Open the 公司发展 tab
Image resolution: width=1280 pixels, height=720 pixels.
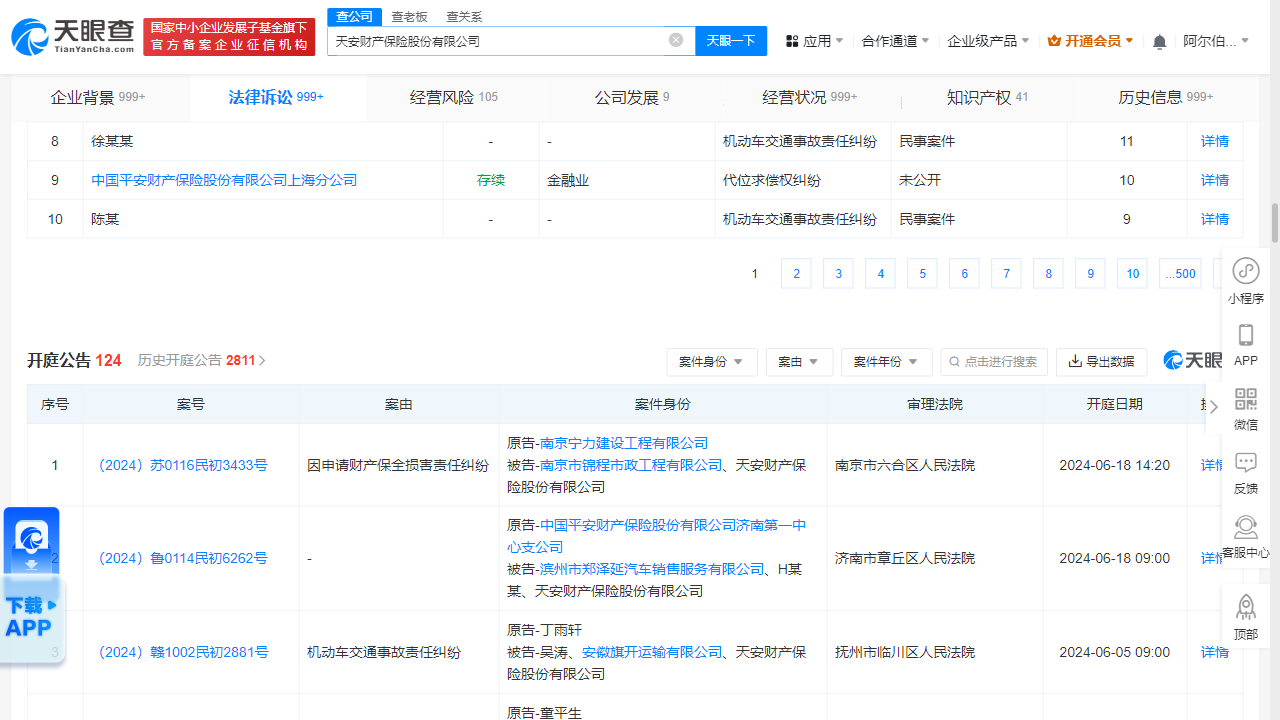632,98
